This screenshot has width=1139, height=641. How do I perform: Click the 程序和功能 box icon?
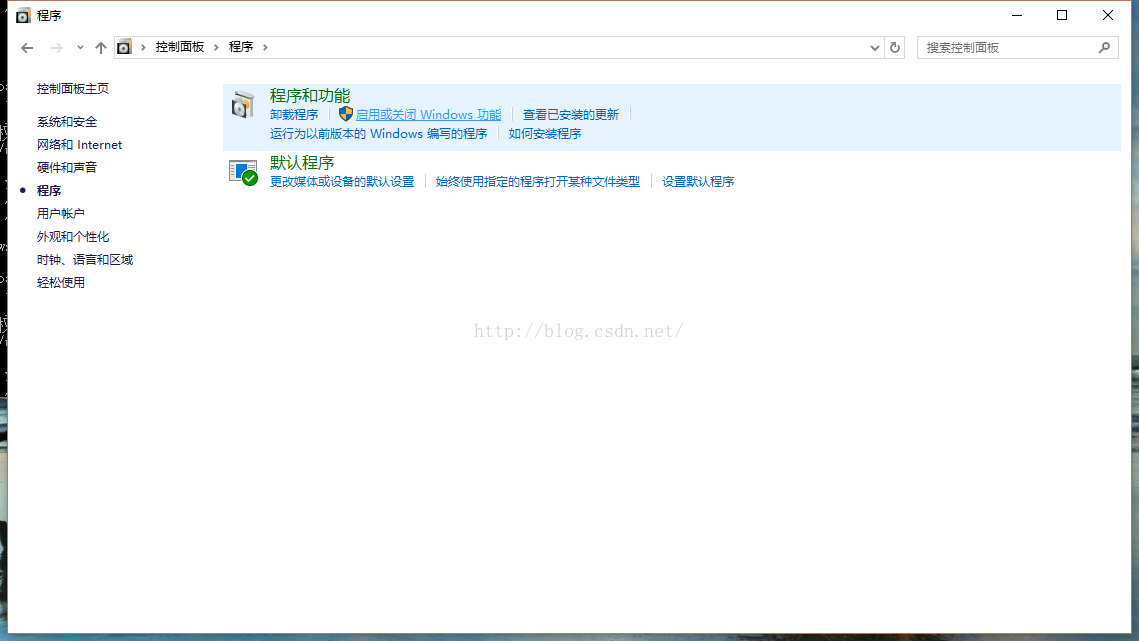(x=243, y=105)
